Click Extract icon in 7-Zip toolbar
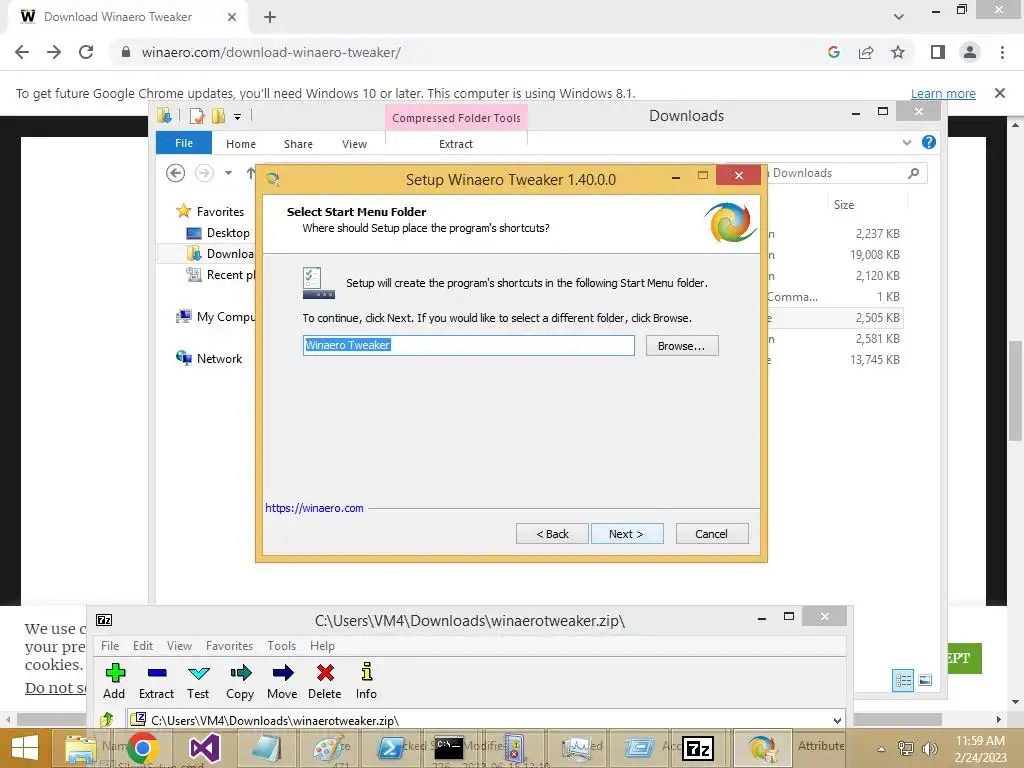 coord(157,681)
